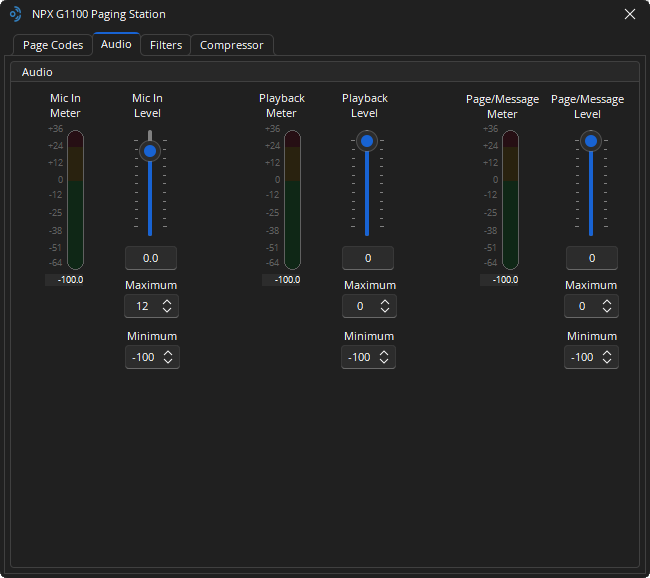This screenshot has width=650, height=578.
Task: Click the Mic In Meter bar
Action: click(x=75, y=199)
